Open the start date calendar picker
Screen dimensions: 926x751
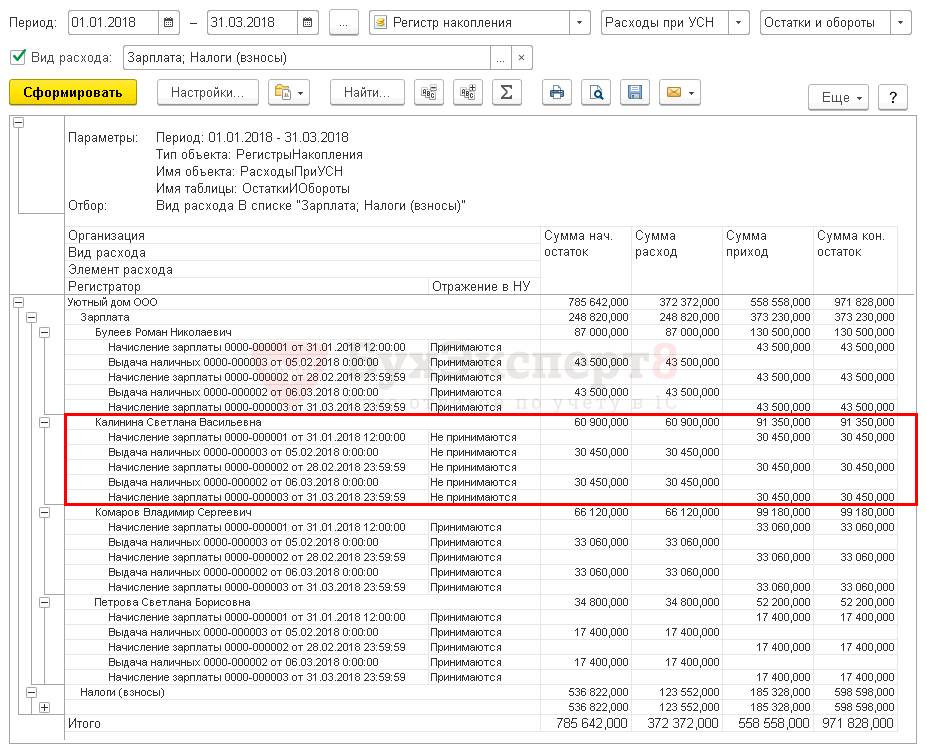(168, 22)
